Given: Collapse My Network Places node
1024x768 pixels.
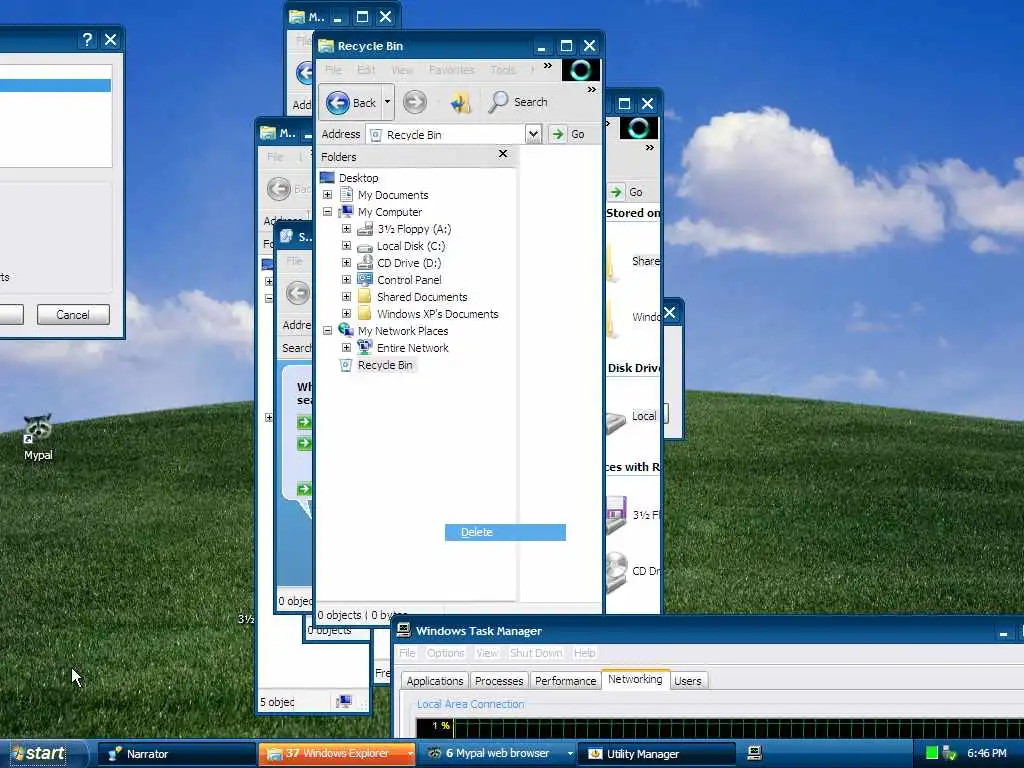Looking at the screenshot, I should [x=328, y=330].
